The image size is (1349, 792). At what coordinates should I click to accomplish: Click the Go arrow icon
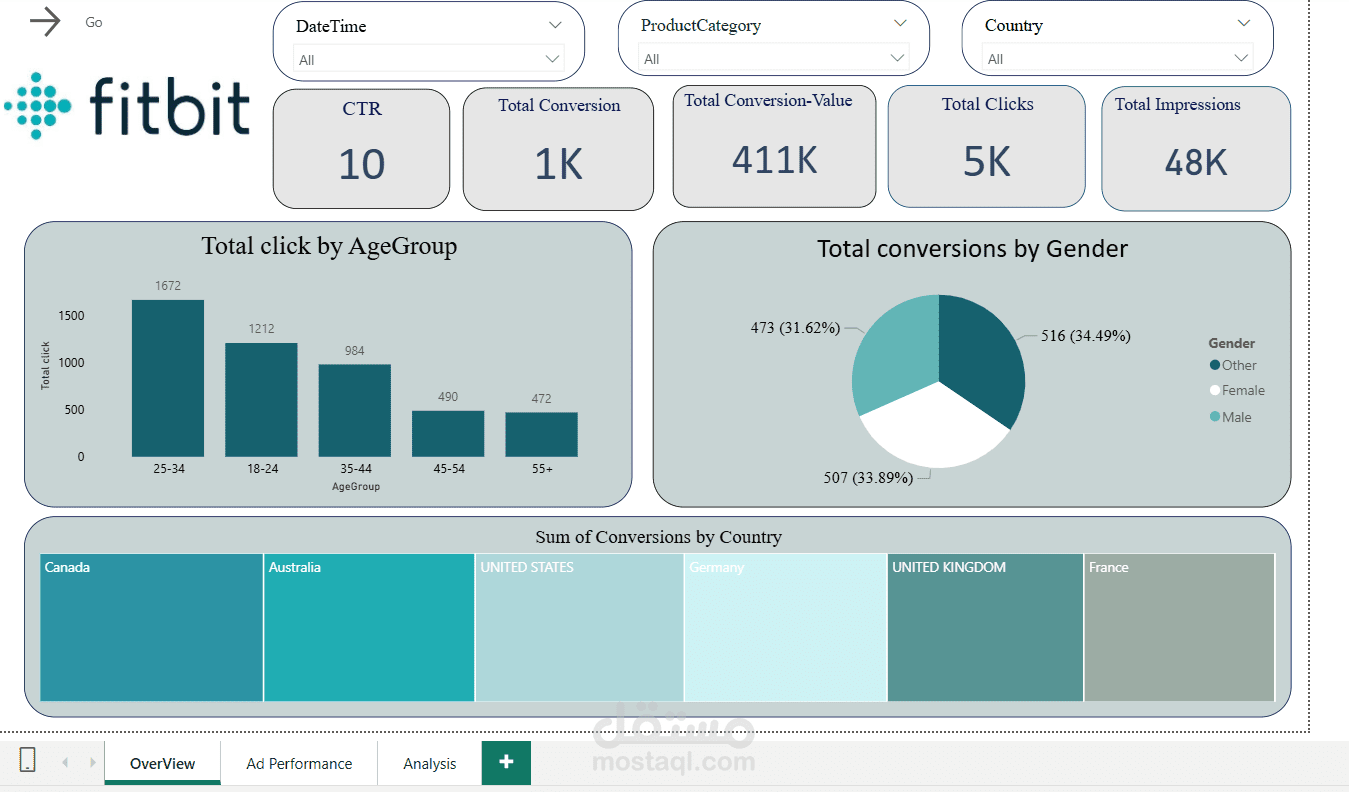pos(46,22)
